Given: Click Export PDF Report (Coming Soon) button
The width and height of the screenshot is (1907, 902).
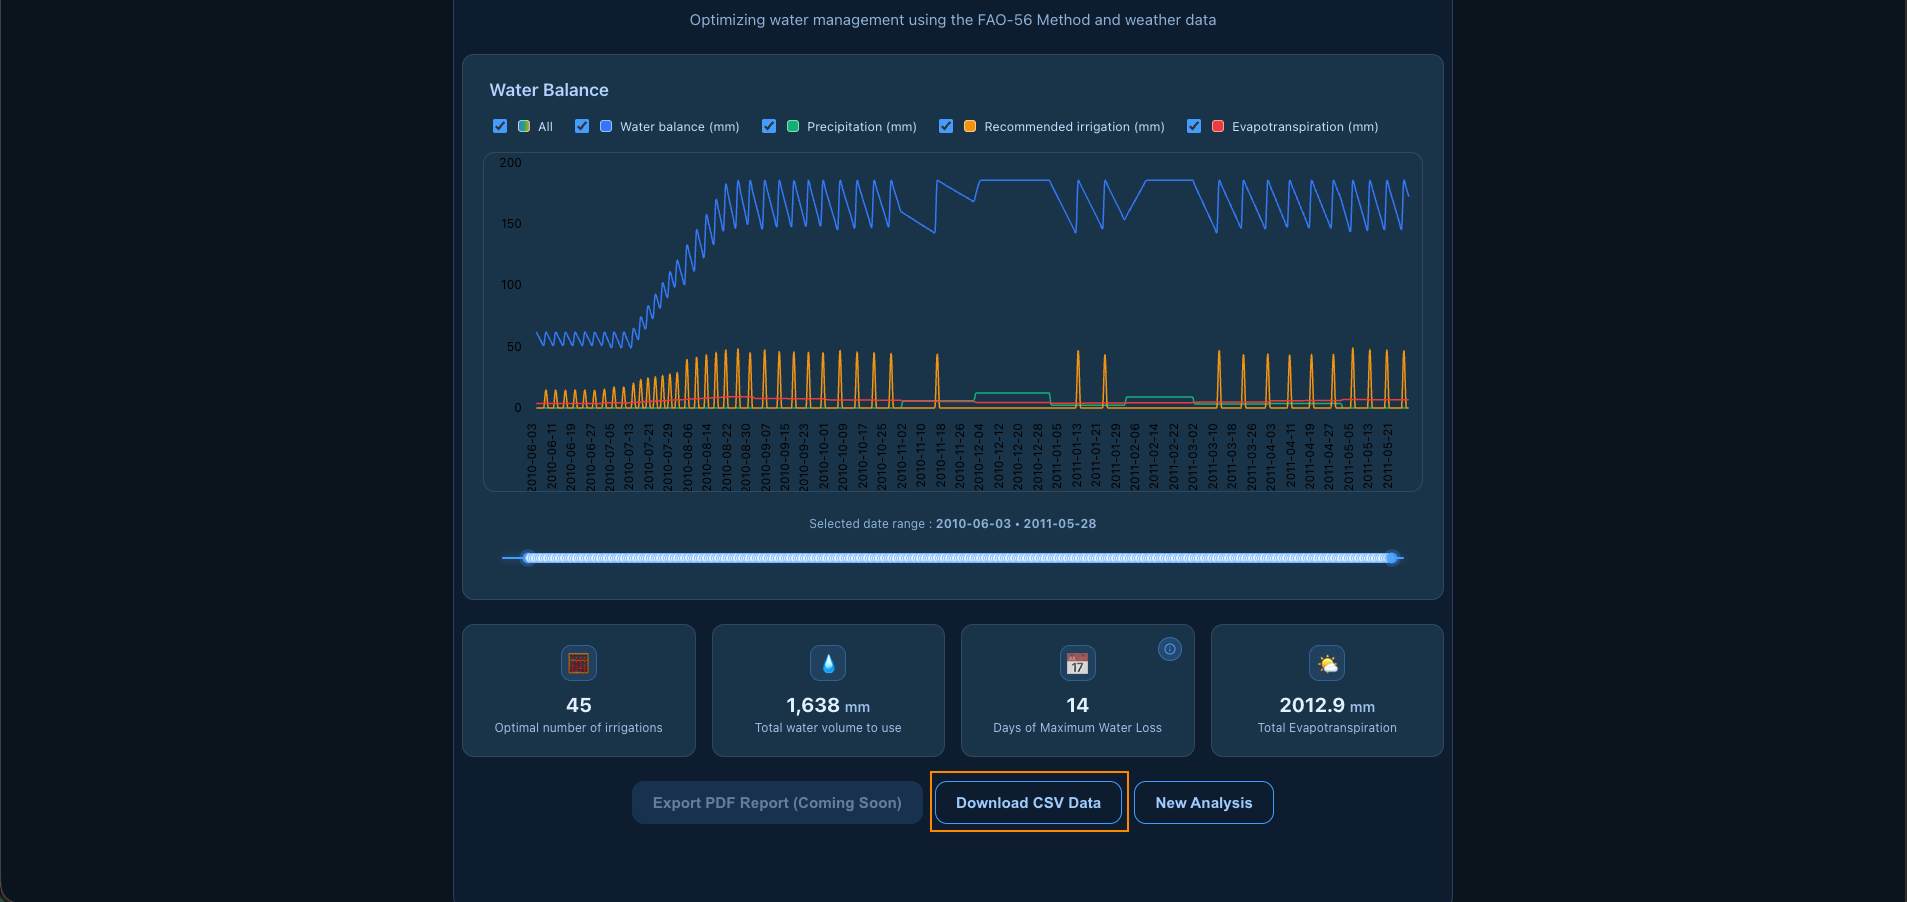Looking at the screenshot, I should click(x=777, y=803).
